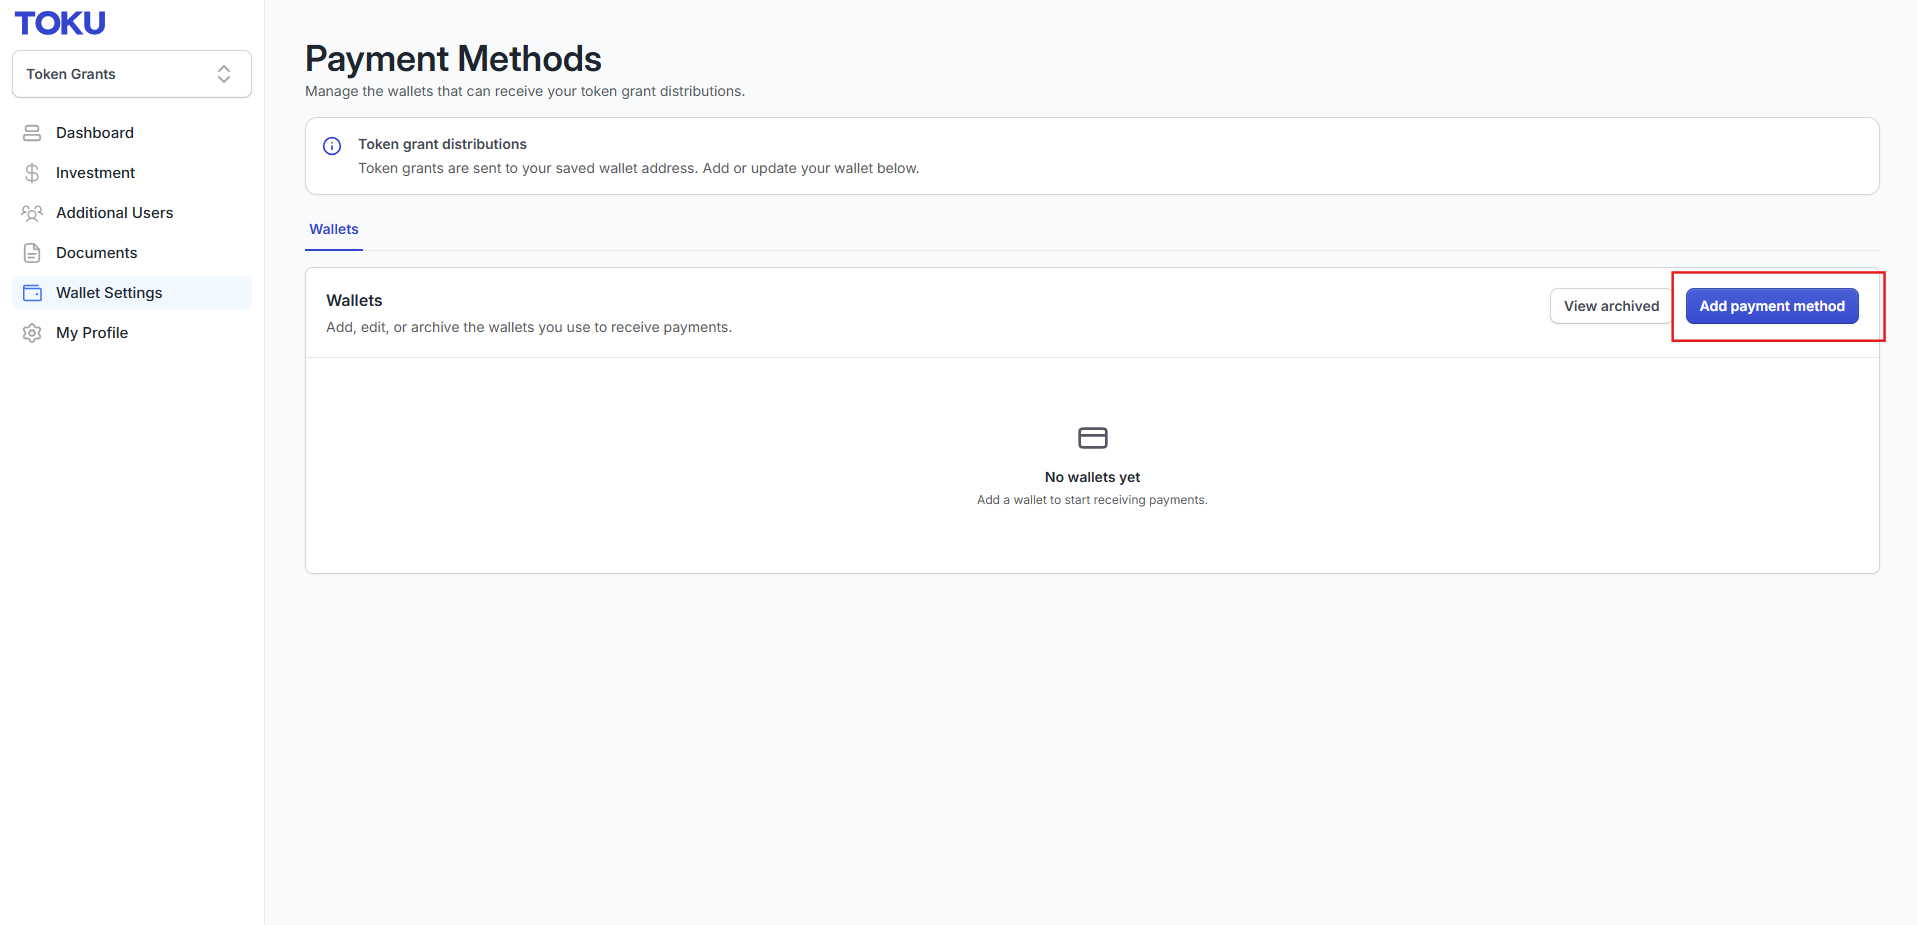Click the Investment dollar sign icon

click(x=32, y=173)
